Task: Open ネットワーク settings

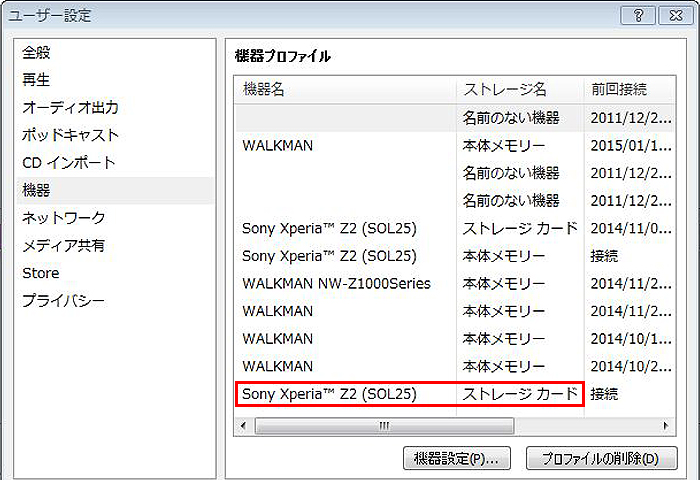Action: pyautogui.click(x=115, y=218)
